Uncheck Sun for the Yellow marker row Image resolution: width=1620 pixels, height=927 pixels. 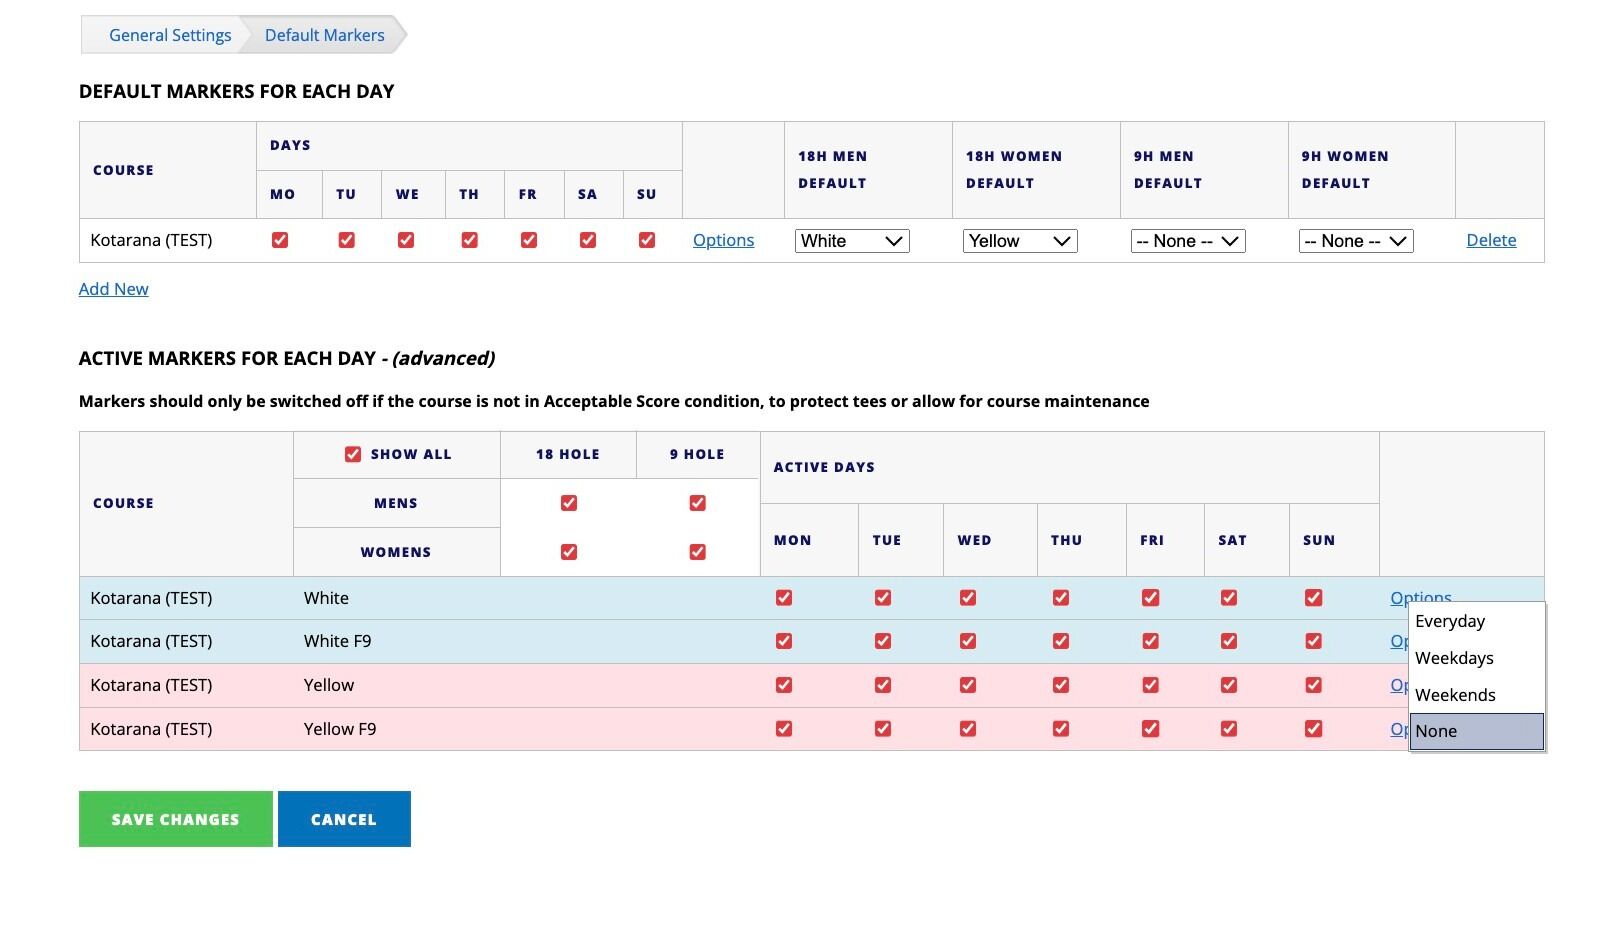tap(1314, 685)
